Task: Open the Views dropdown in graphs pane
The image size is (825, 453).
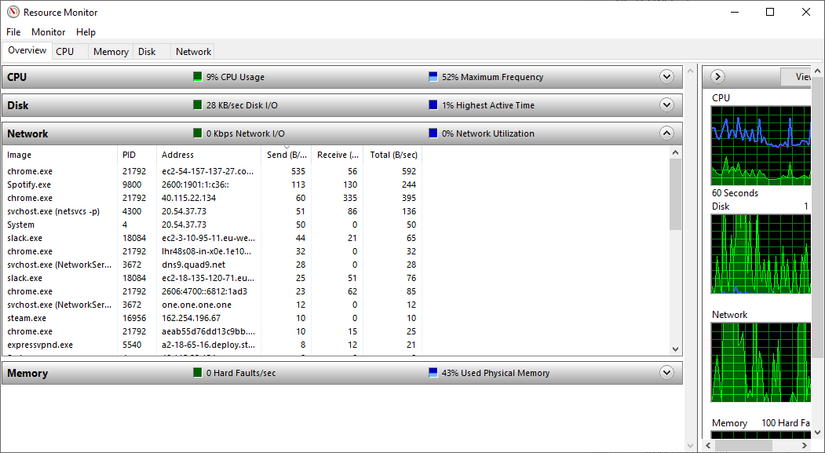Action: tap(796, 77)
